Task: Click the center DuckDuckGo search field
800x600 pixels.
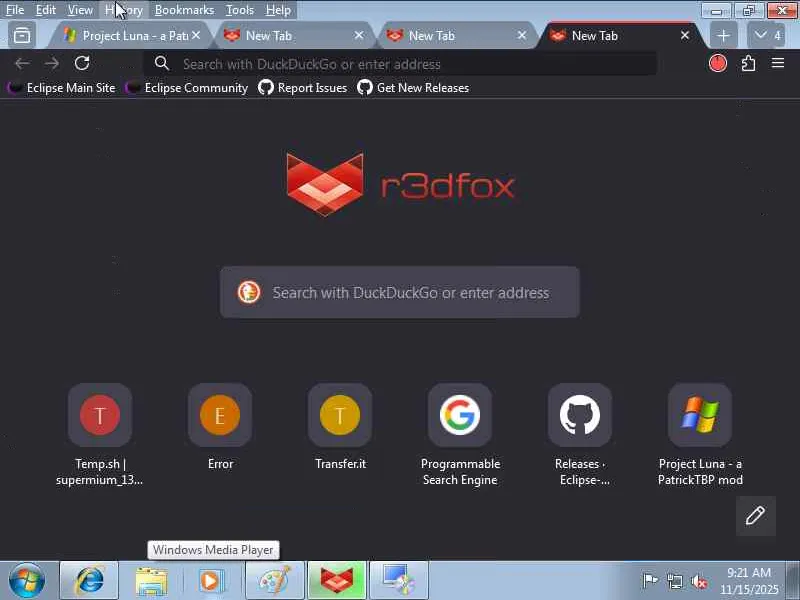Action: 400,292
